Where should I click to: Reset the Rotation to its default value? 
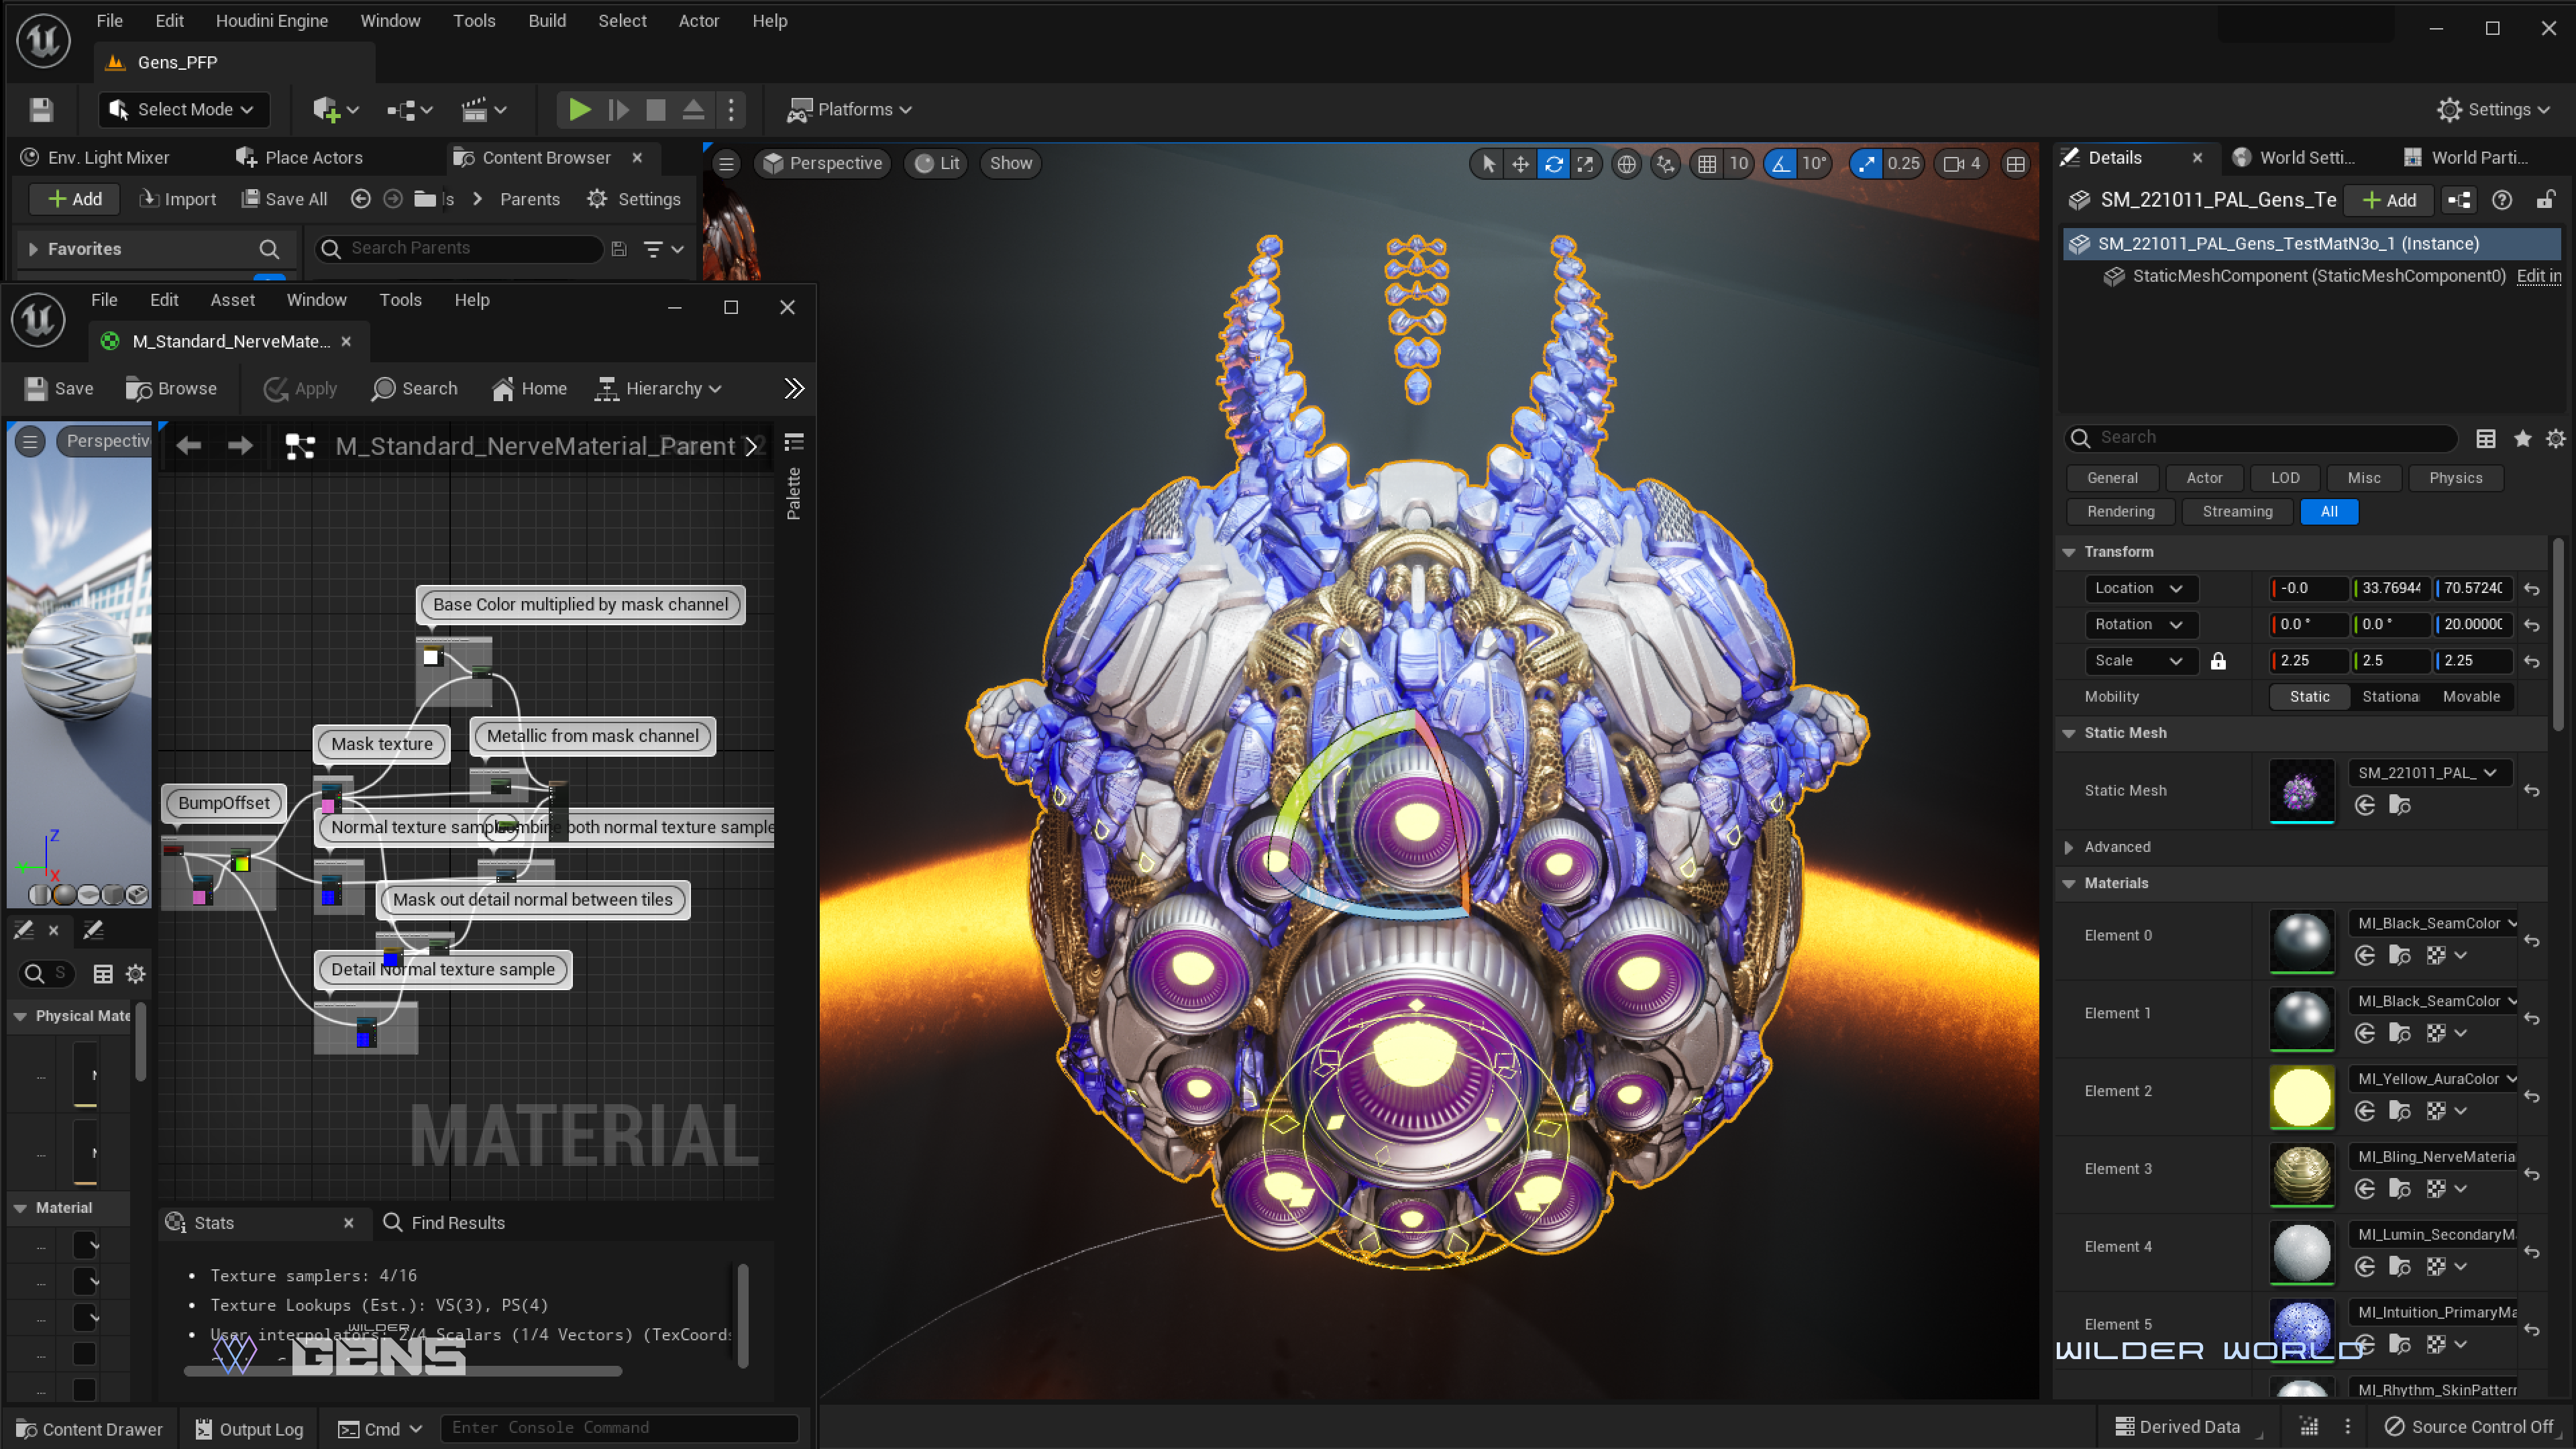pos(2532,625)
